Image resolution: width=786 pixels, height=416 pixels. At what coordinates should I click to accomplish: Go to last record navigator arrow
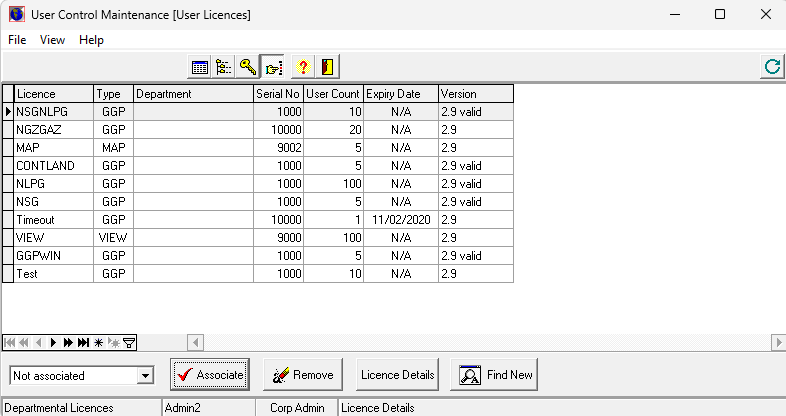[x=83, y=343]
